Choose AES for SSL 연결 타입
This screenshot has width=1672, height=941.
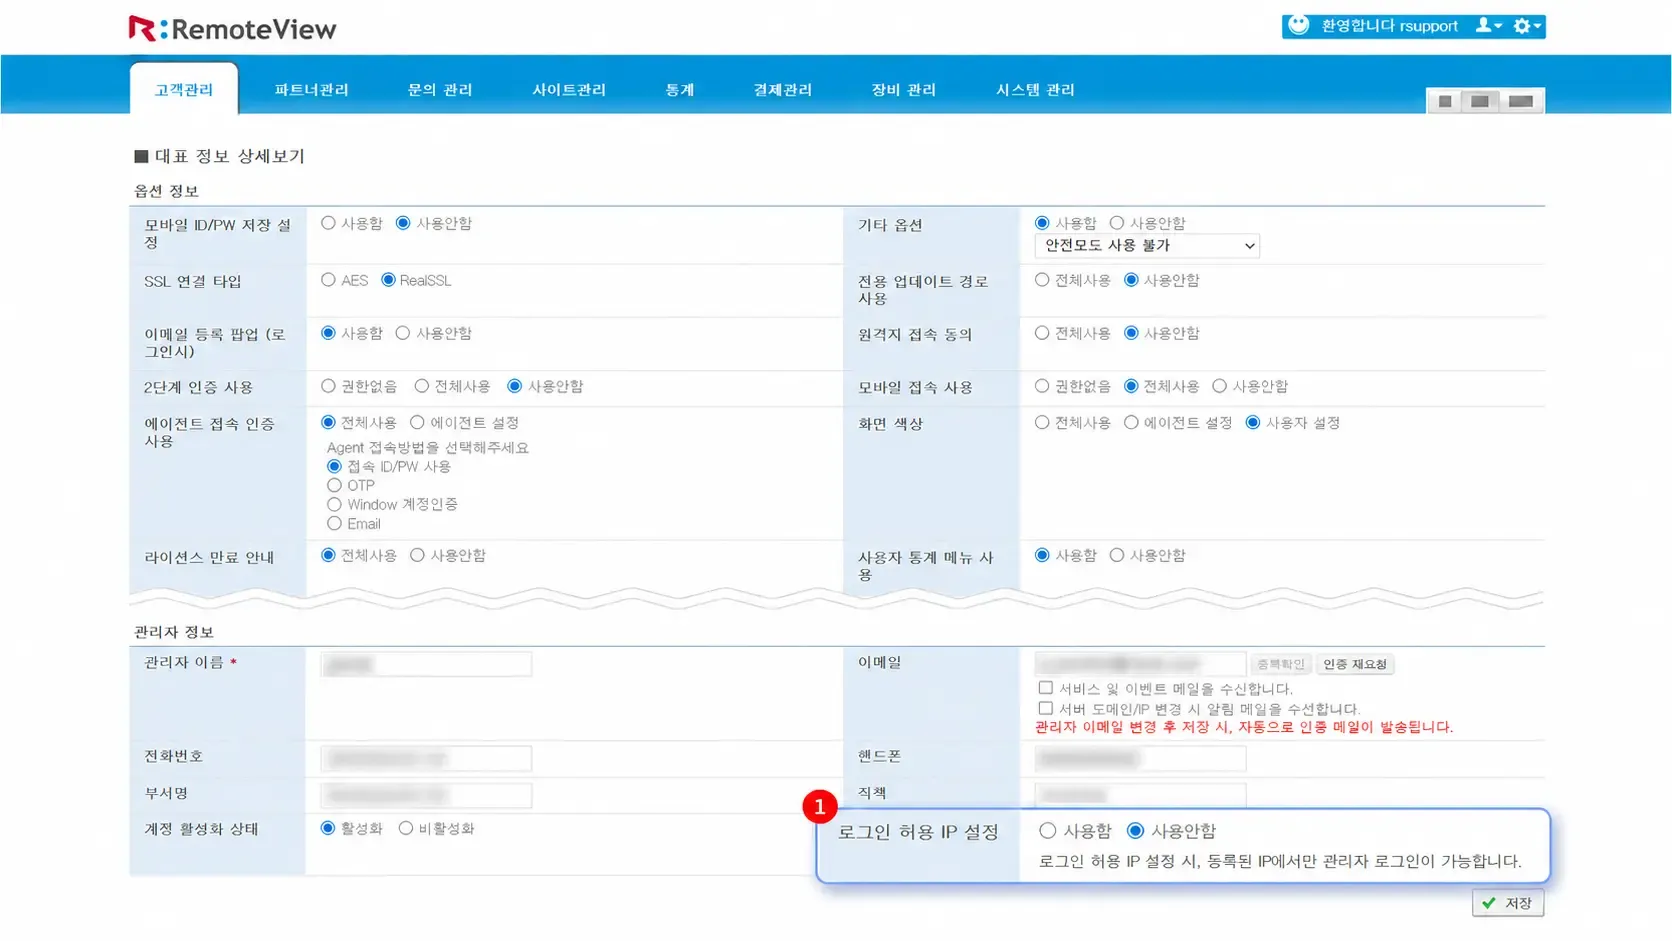pos(328,280)
